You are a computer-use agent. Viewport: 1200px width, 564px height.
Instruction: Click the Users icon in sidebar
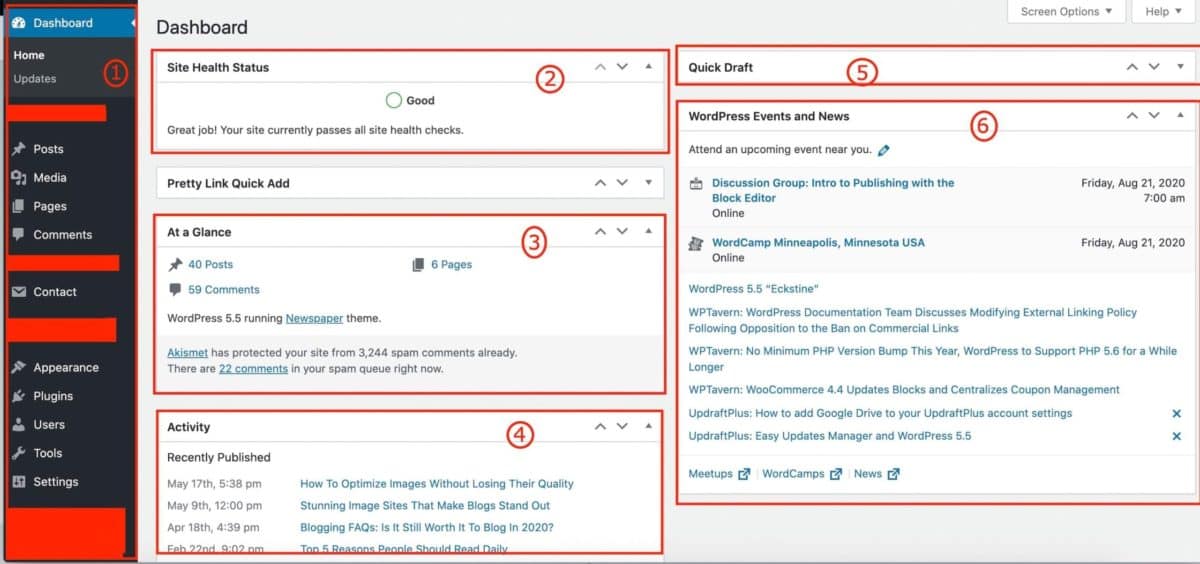click(19, 425)
